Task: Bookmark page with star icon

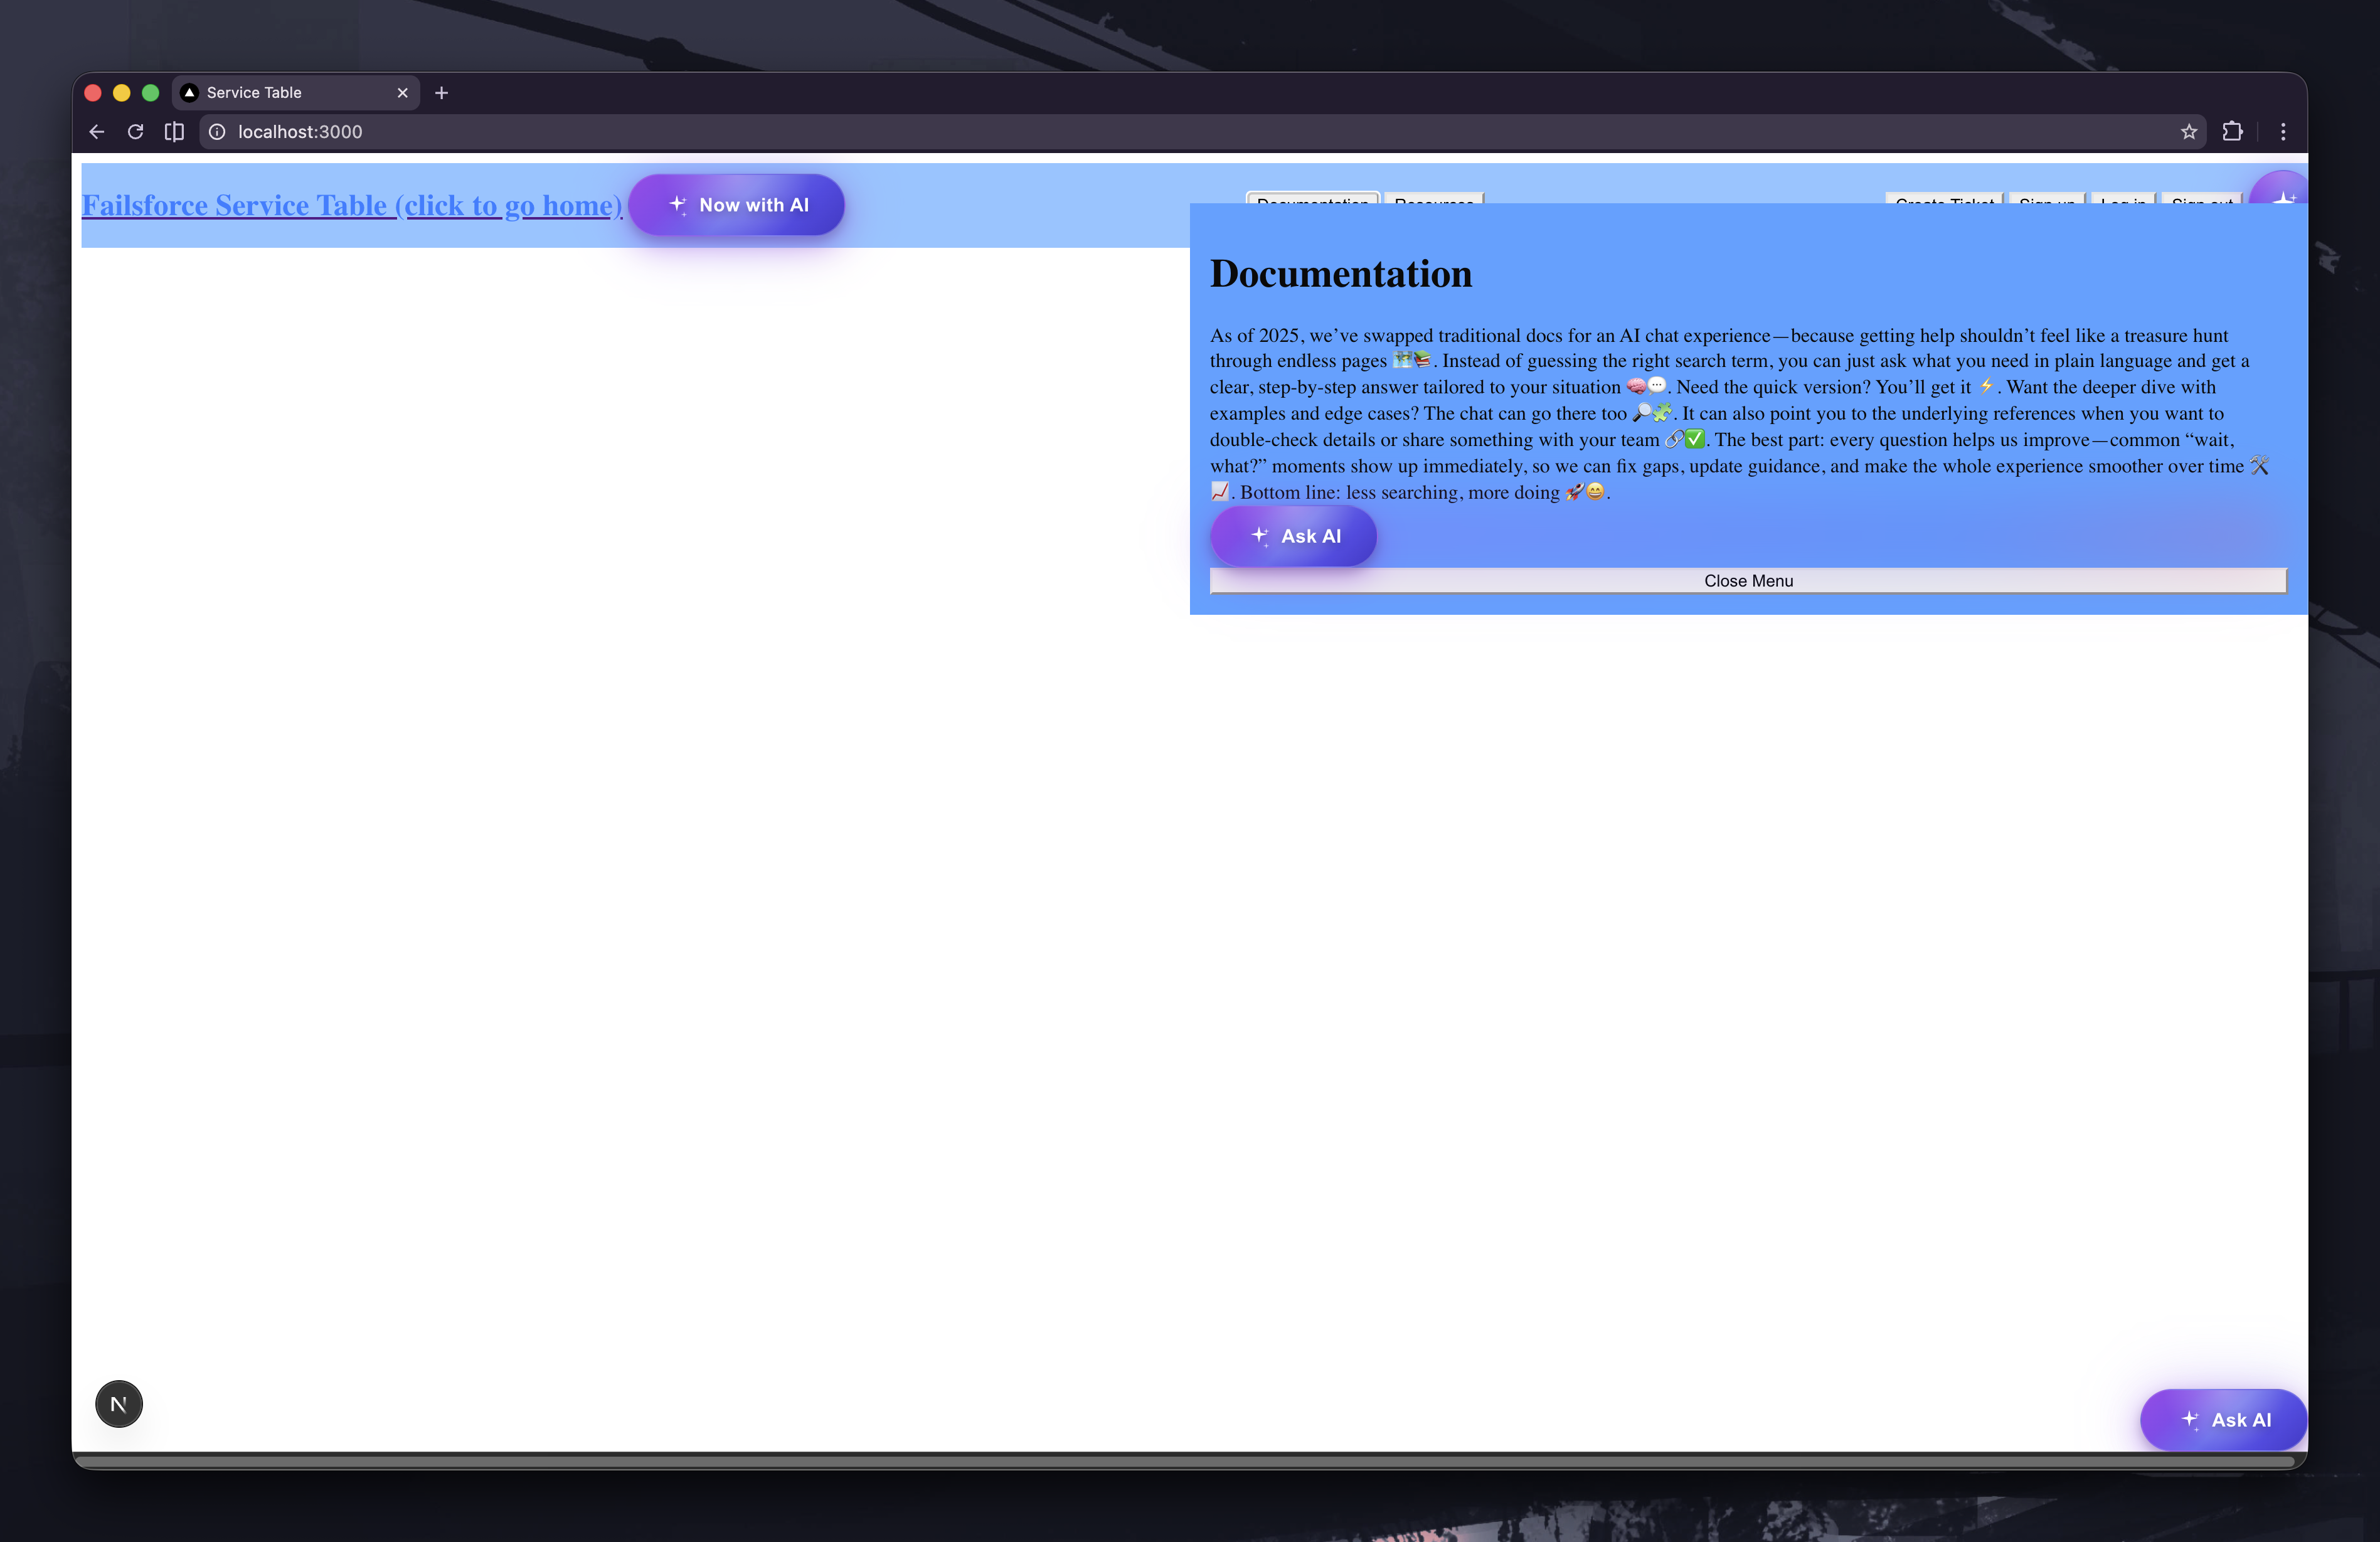Action: point(2188,132)
